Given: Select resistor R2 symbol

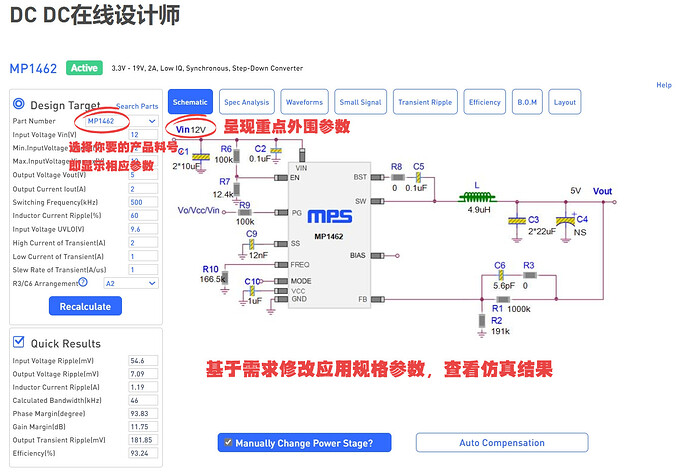Looking at the screenshot, I should [x=482, y=320].
